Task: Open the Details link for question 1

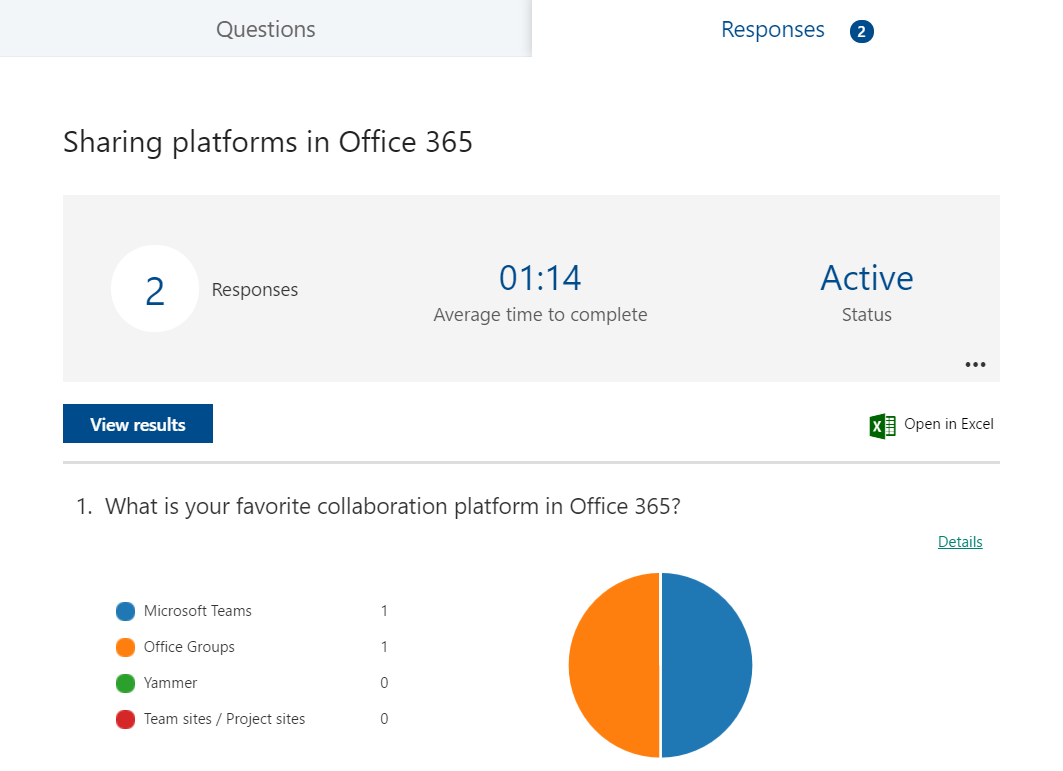Action: click(x=960, y=542)
